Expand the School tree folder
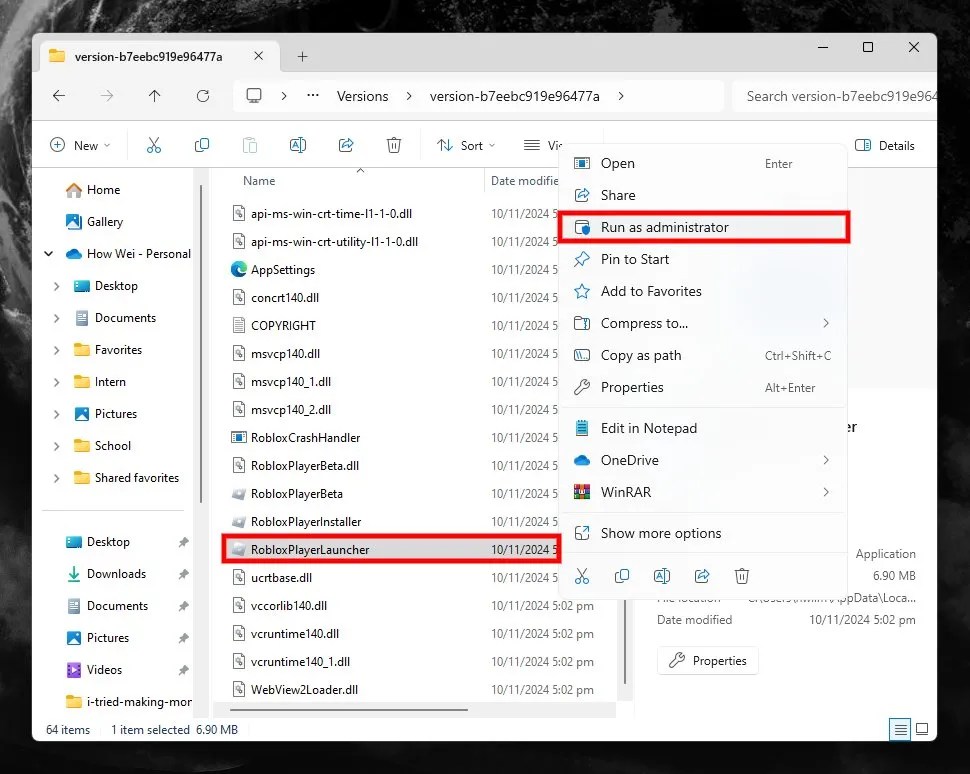Screen dimensions: 970x774 point(56,446)
